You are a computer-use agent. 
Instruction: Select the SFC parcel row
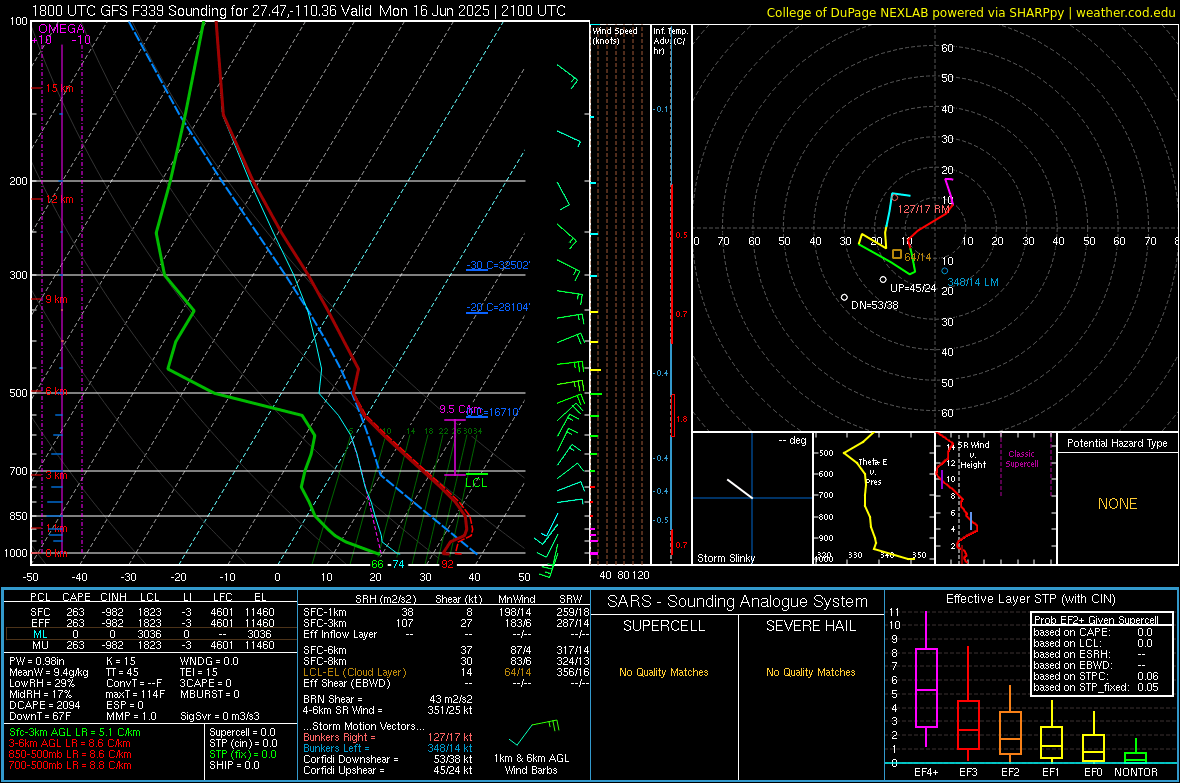(x=152, y=612)
